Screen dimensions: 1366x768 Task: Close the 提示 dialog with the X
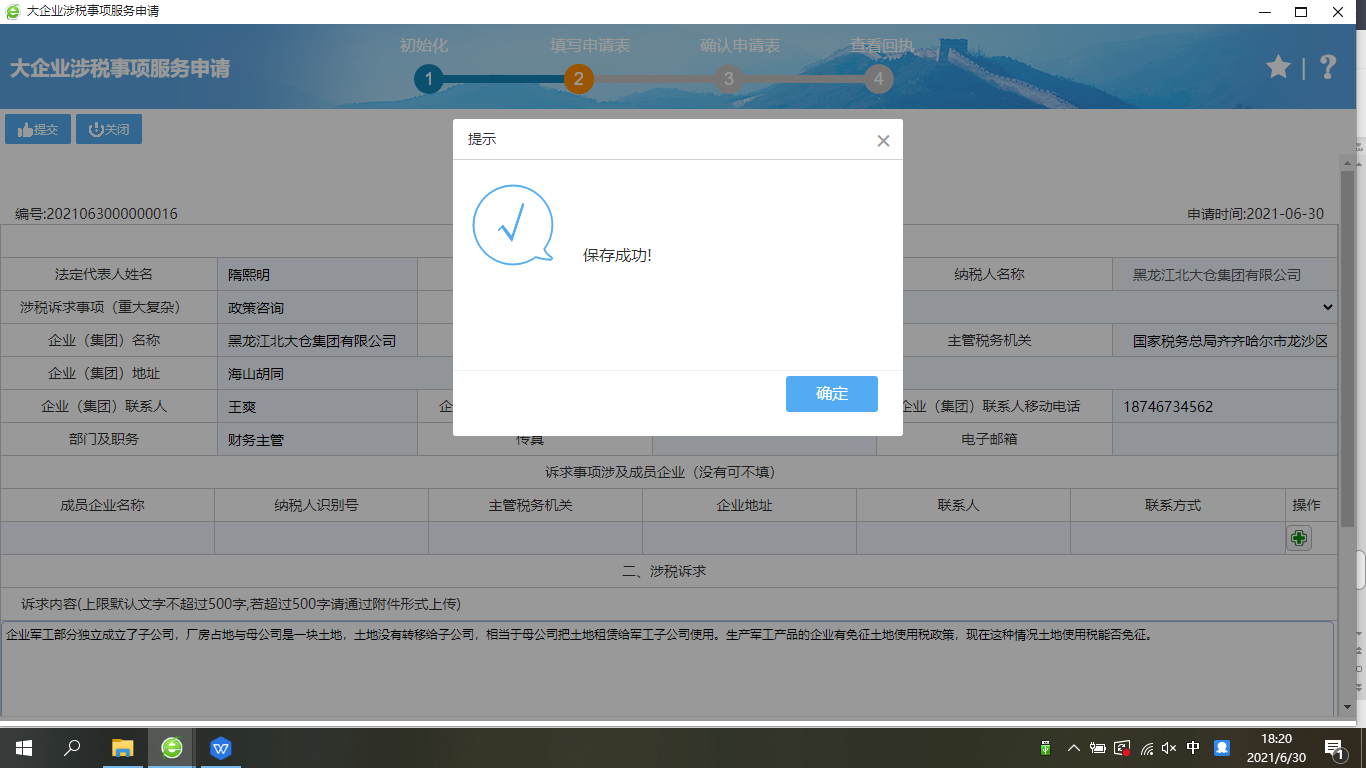point(883,141)
